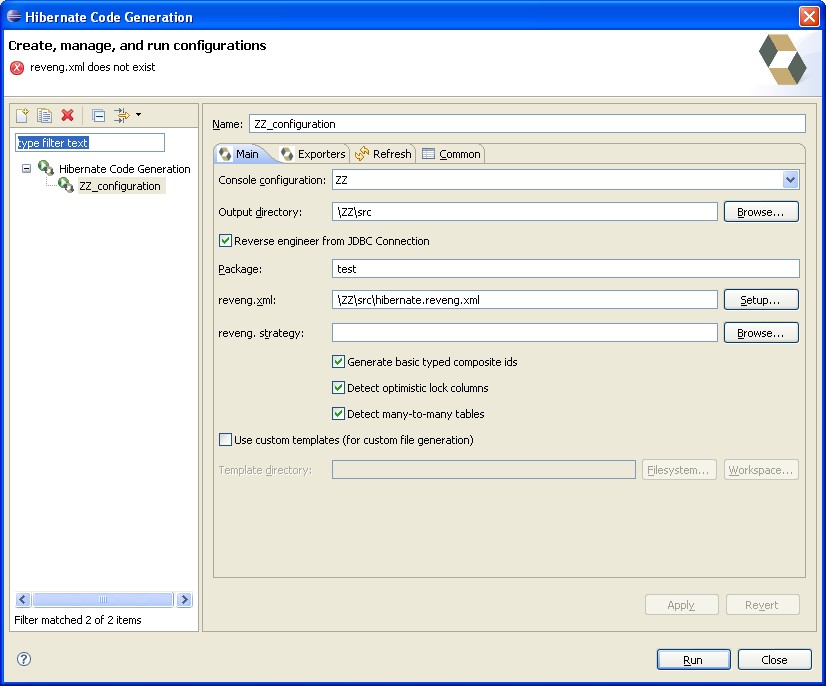Click the Template directory field

click(x=484, y=469)
